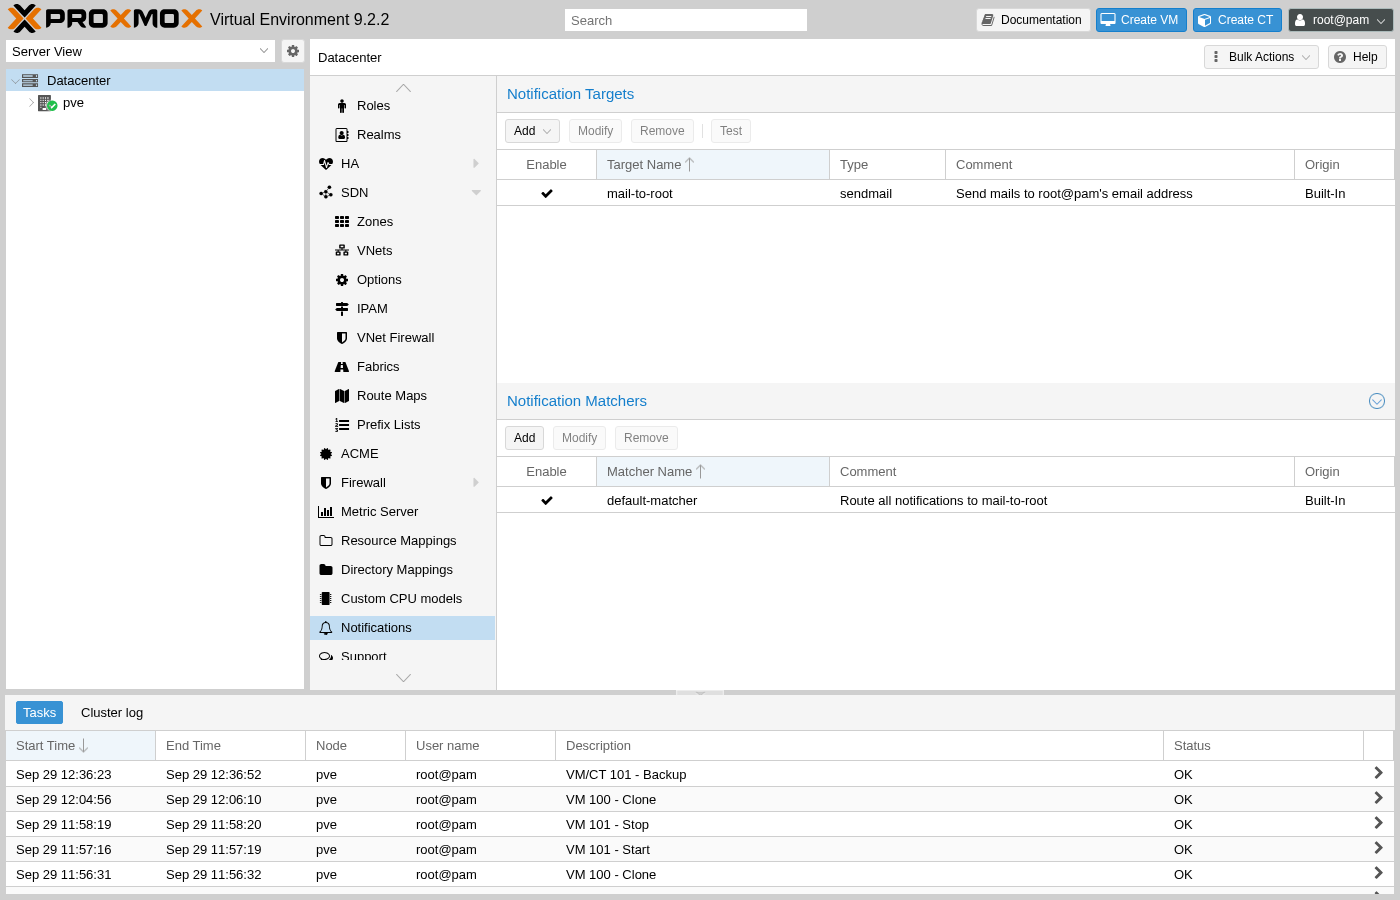Select the SDN network icon

tap(326, 193)
